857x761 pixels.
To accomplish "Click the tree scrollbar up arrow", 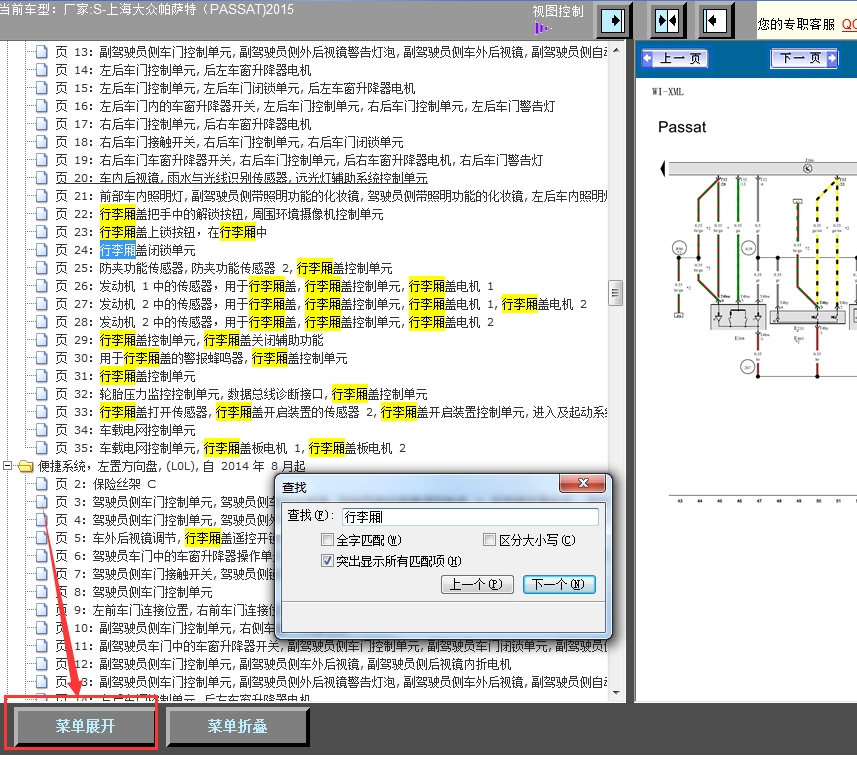I will tap(616, 47).
